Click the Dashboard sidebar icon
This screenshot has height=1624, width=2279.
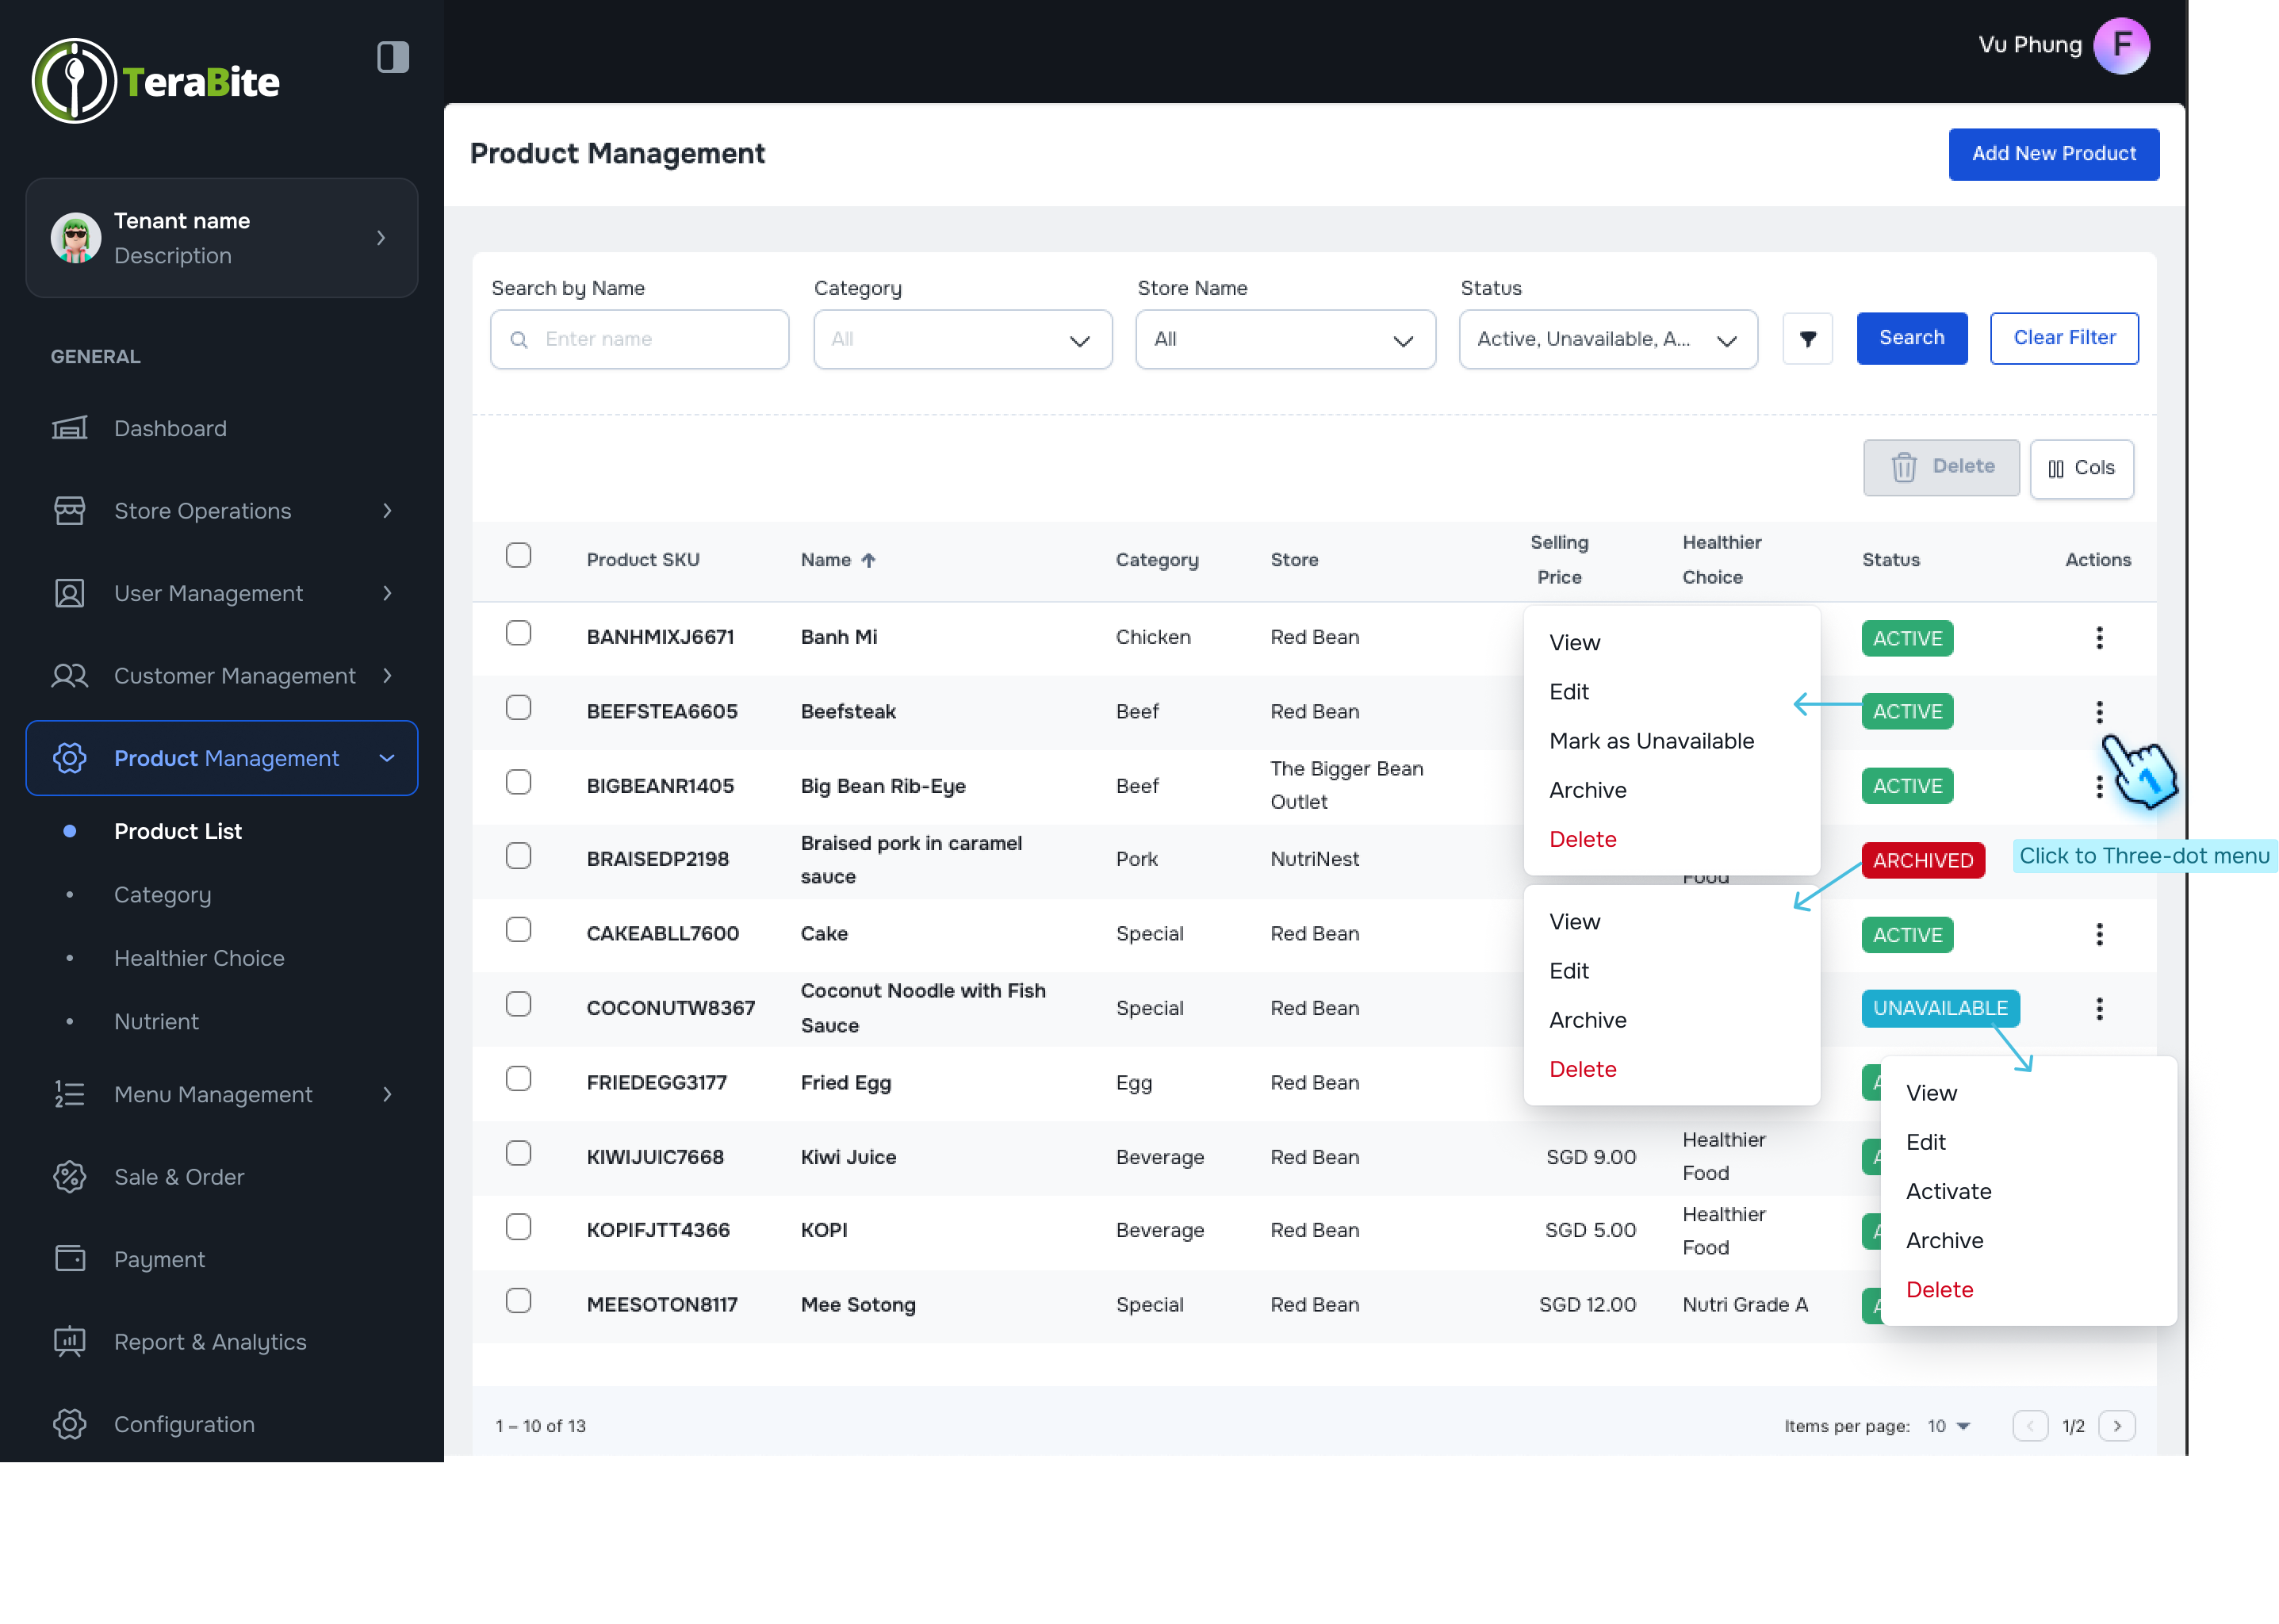point(69,428)
